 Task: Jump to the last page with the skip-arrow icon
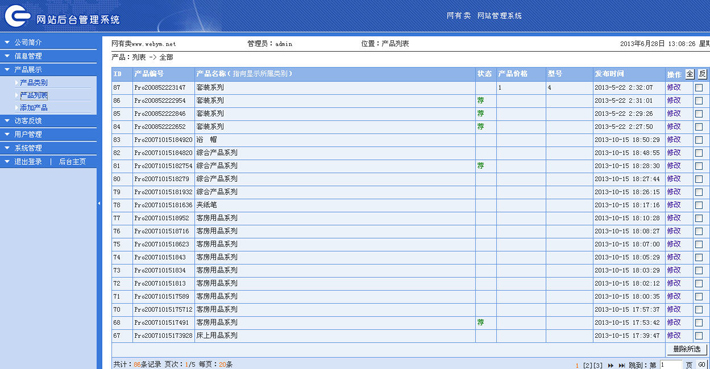point(622,365)
